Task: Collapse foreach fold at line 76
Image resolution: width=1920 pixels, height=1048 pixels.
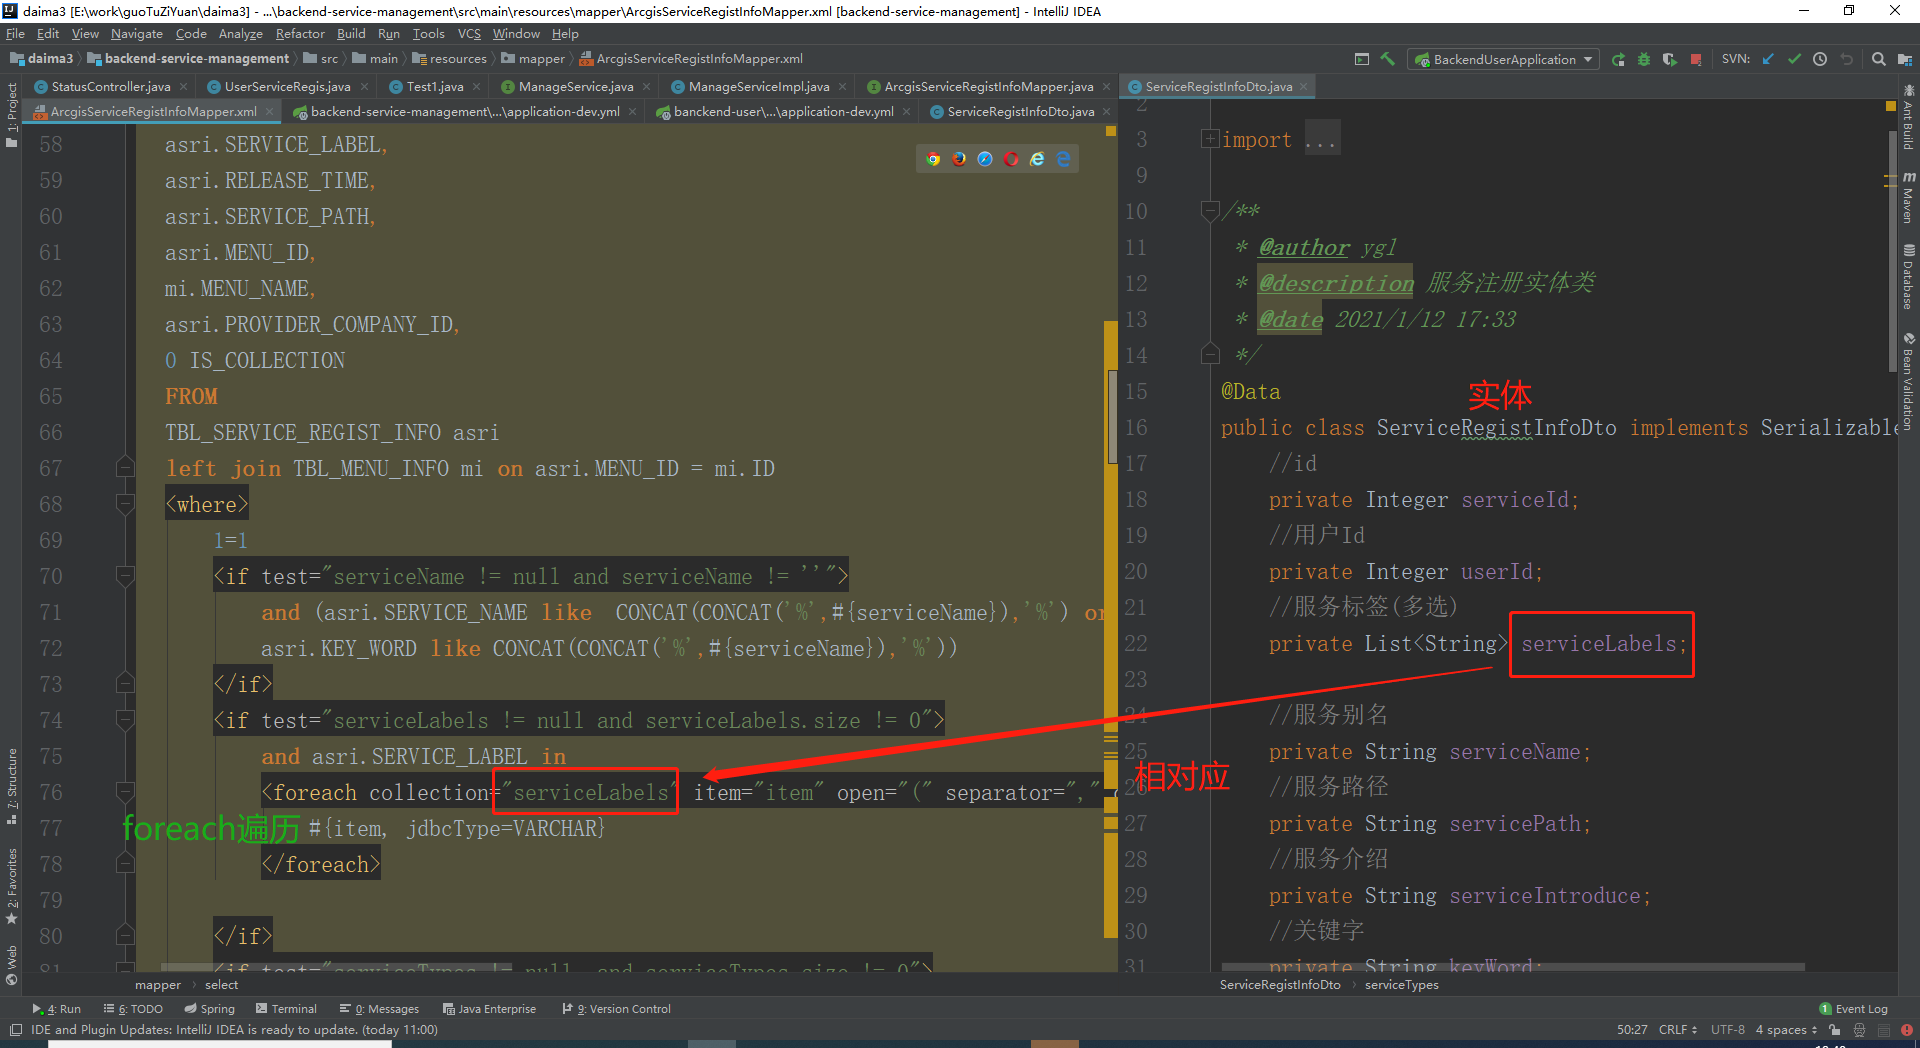Action: [125, 792]
